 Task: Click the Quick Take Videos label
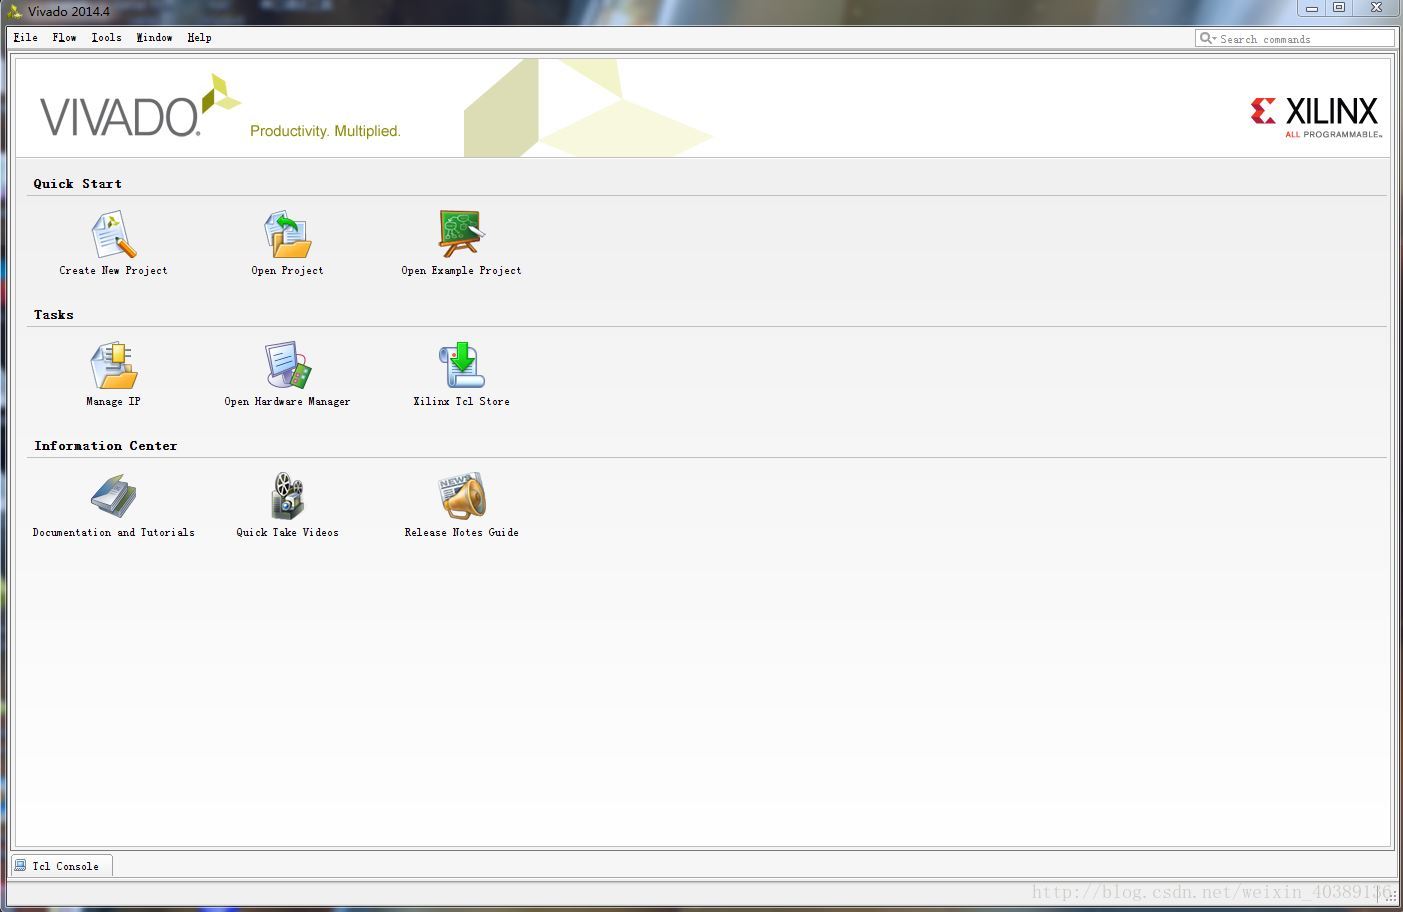pyautogui.click(x=287, y=533)
